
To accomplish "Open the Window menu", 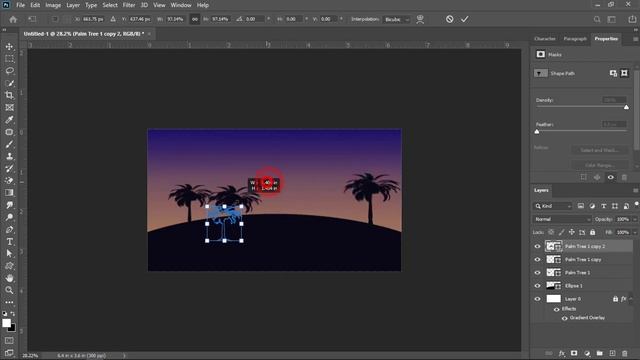I will click(x=181, y=5).
